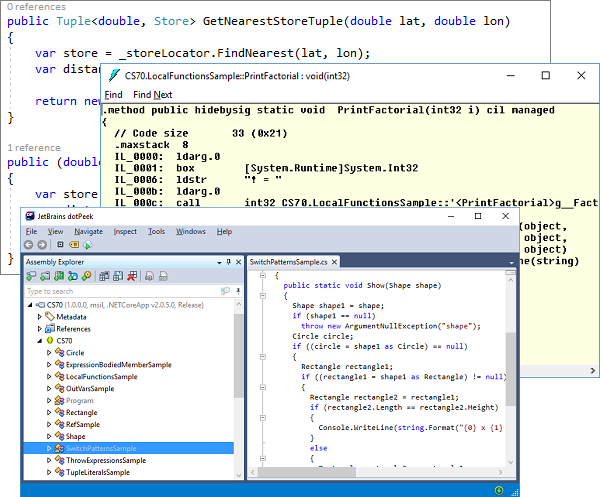Screen dimensions: 600x497
Task: Expand the References node
Action: coord(39,329)
